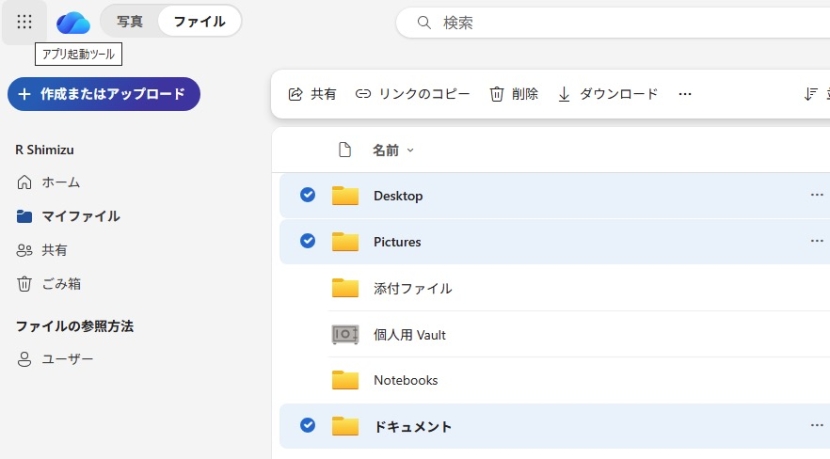Click the 個人用 Vault safe icon
Viewport: 830px width, 459px height.
tap(345, 334)
